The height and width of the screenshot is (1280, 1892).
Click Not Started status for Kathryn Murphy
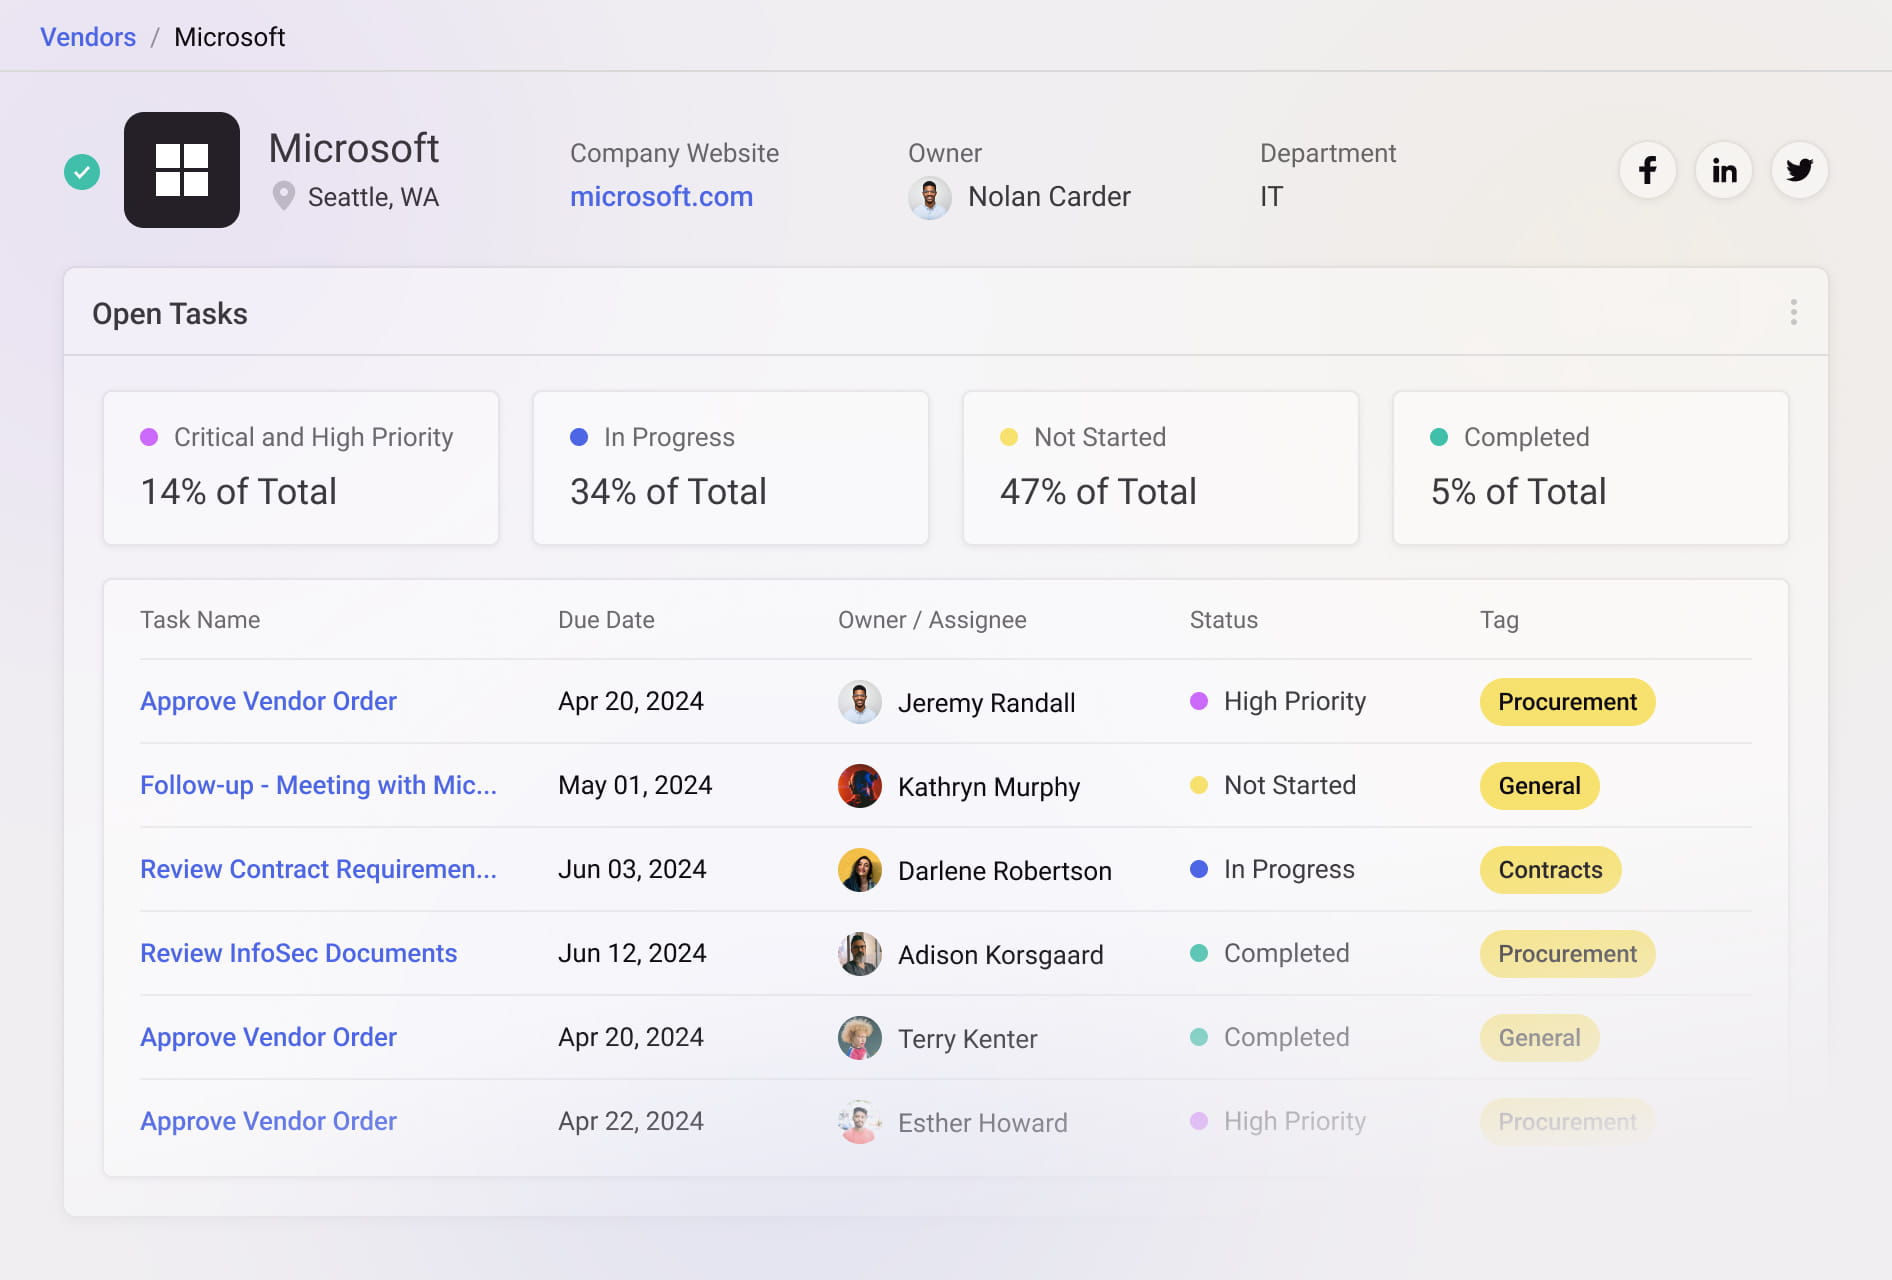(x=1273, y=785)
